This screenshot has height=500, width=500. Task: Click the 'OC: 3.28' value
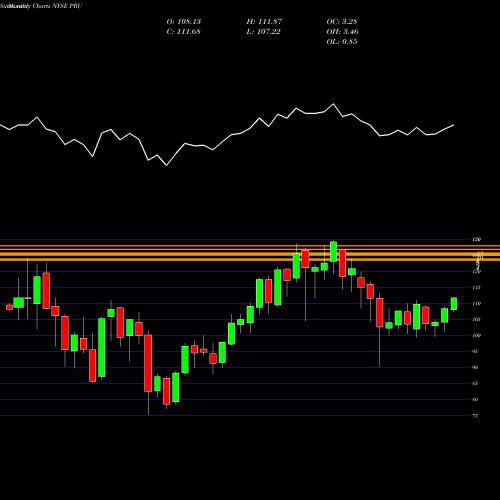coord(342,22)
